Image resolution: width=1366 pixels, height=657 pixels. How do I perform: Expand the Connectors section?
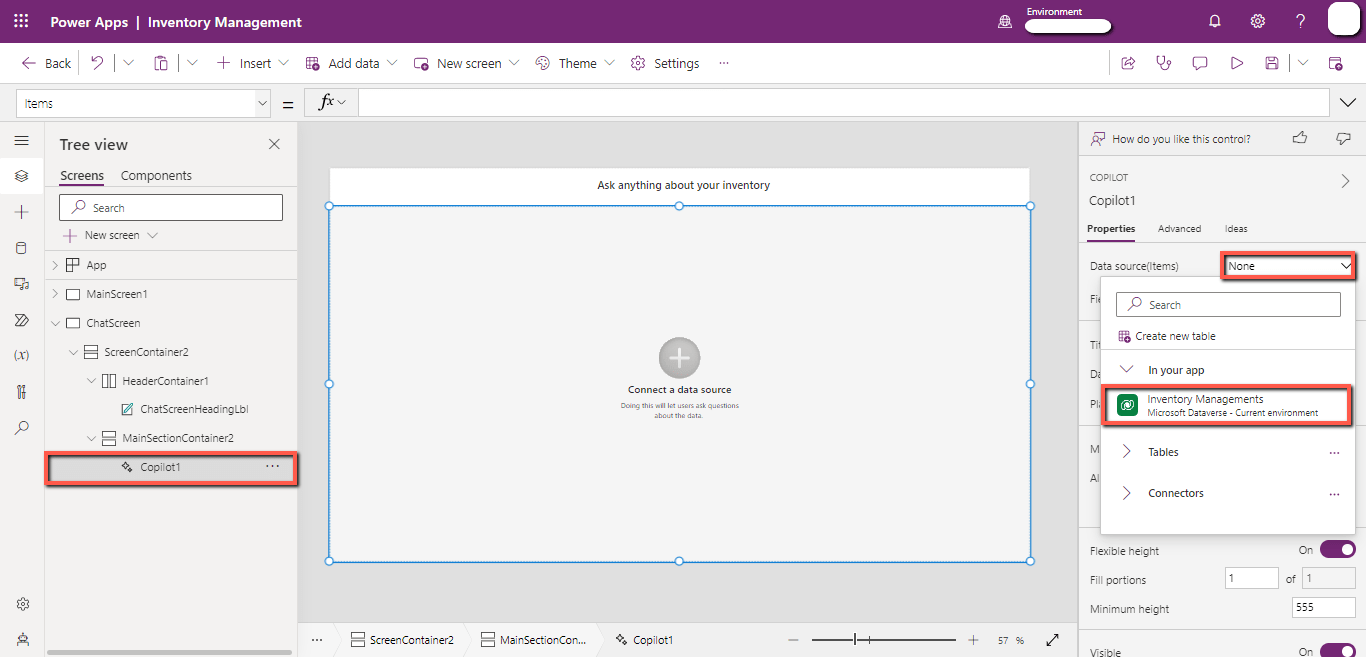pyautogui.click(x=1127, y=493)
